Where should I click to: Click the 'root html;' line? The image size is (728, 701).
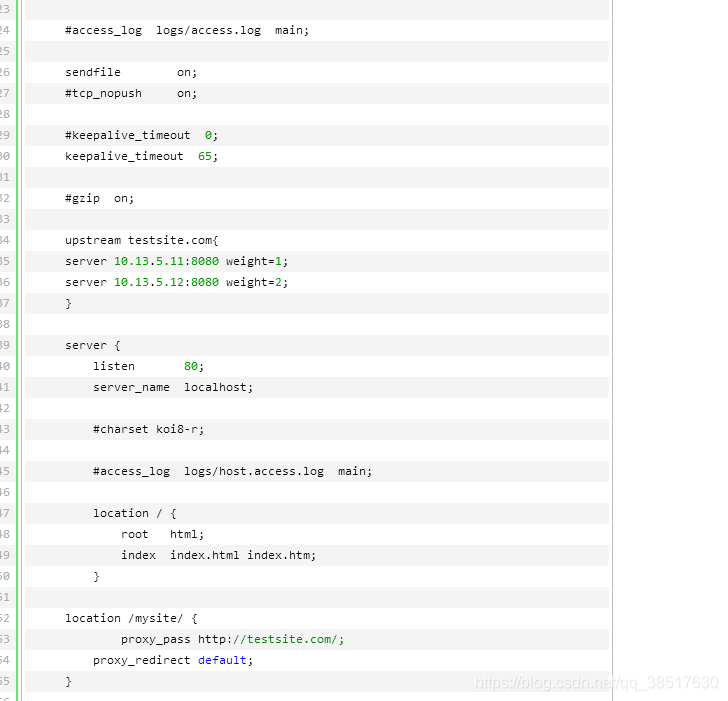coord(162,534)
